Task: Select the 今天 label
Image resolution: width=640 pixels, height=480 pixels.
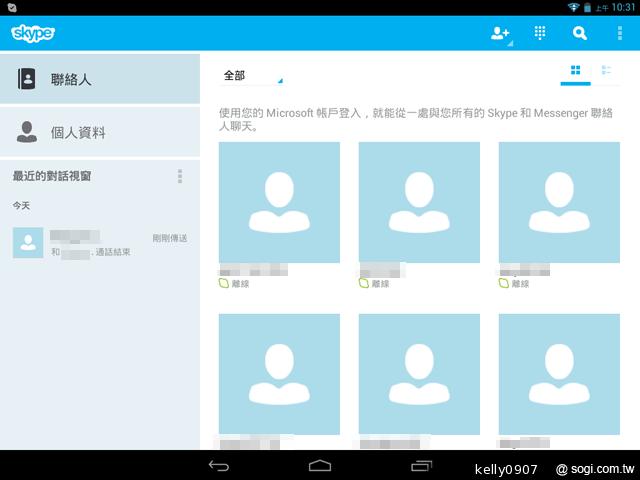Action: click(x=21, y=205)
